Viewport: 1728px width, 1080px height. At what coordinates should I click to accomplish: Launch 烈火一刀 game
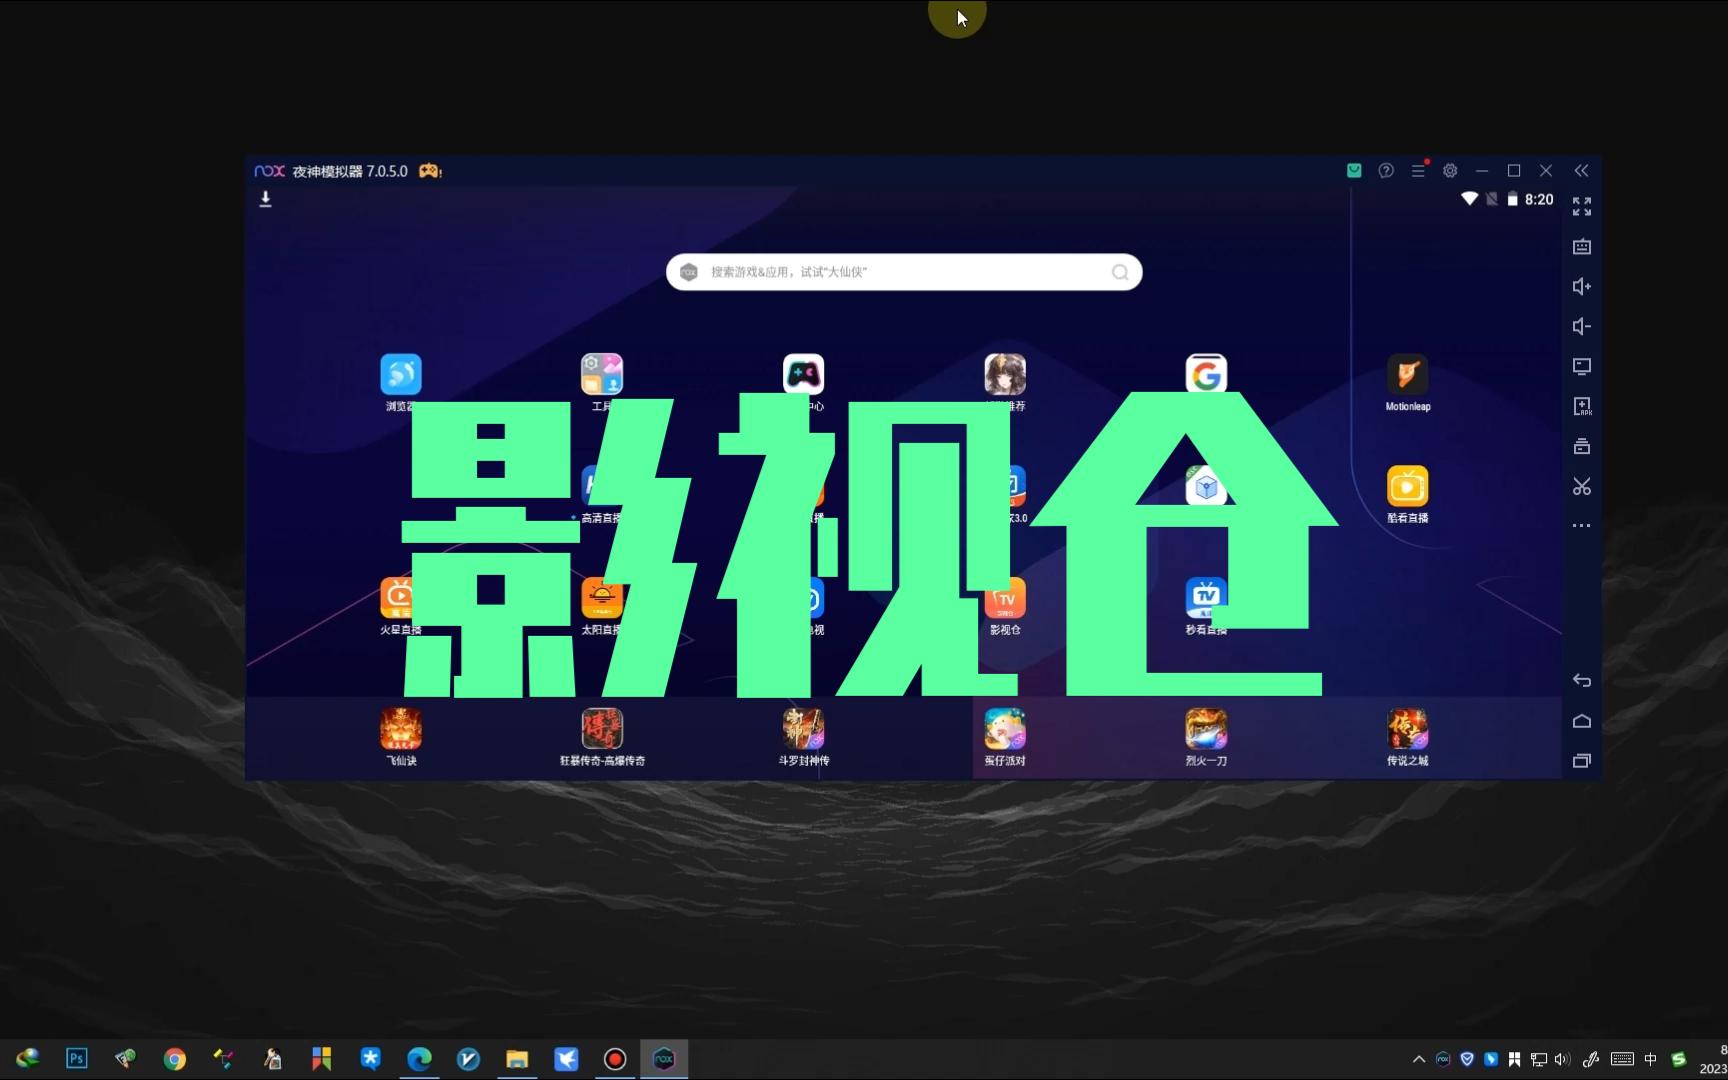click(x=1206, y=729)
